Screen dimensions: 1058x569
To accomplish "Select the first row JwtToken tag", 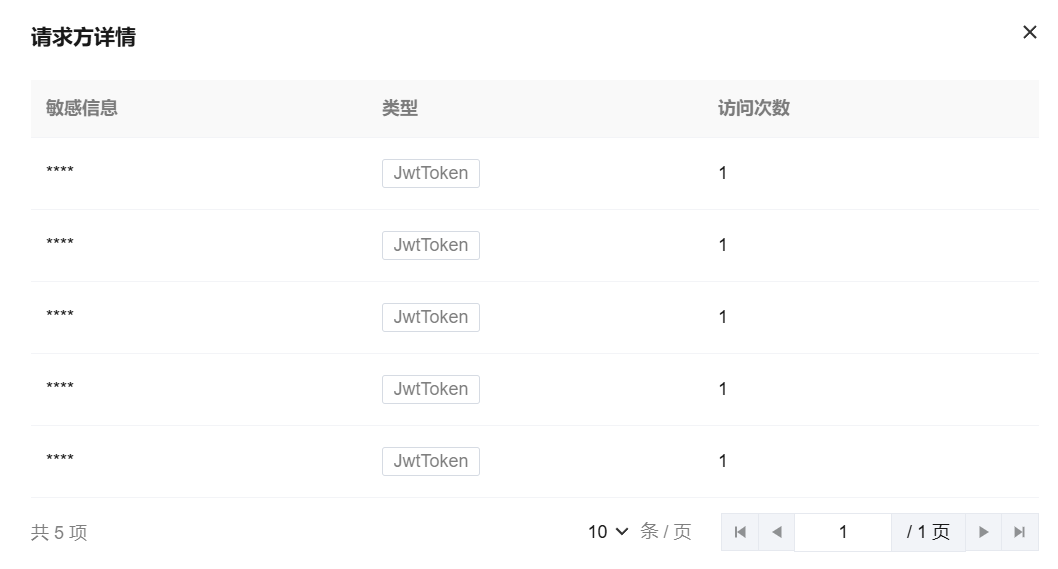I will (x=430, y=173).
